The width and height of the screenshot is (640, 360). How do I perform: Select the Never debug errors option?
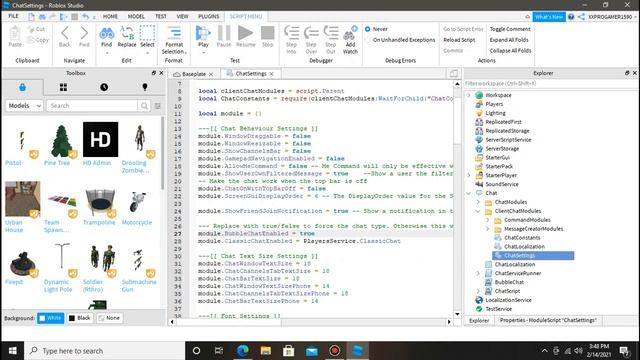click(x=368, y=29)
